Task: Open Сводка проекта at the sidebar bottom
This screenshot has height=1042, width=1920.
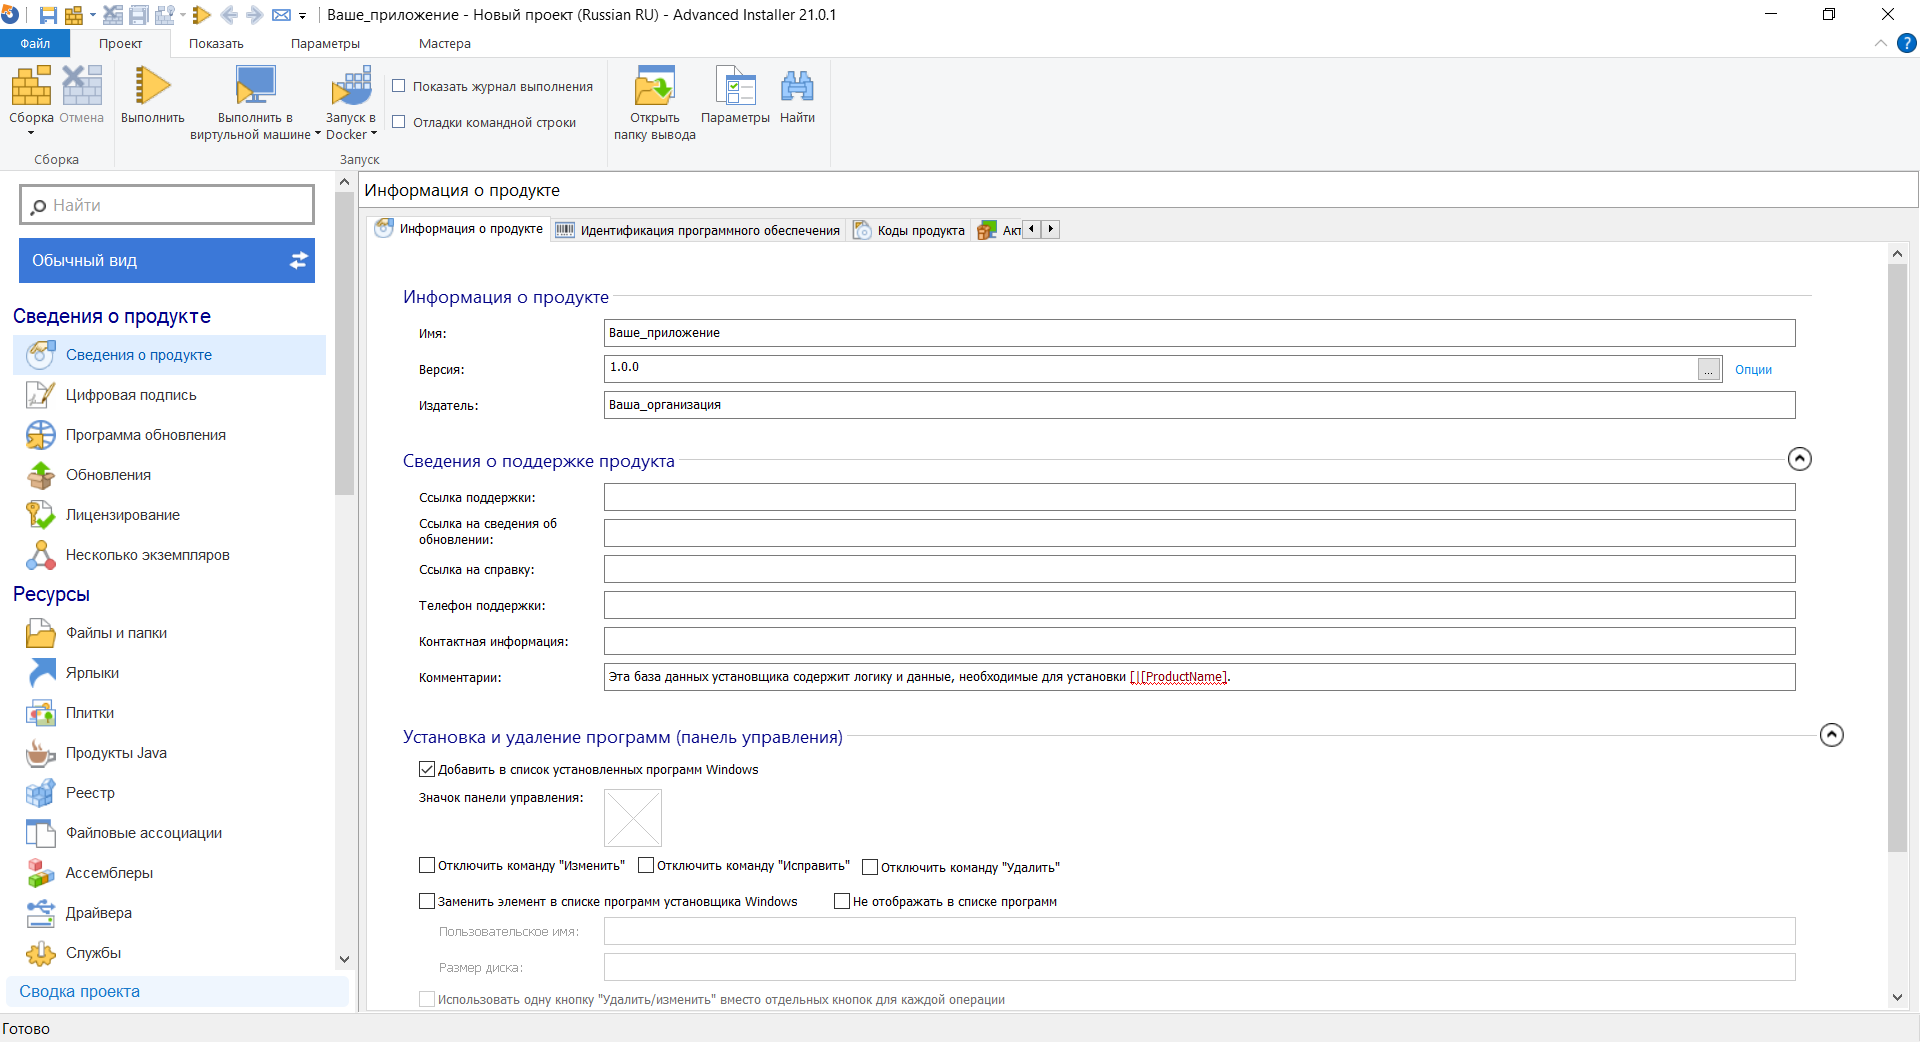Action: tap(177, 991)
